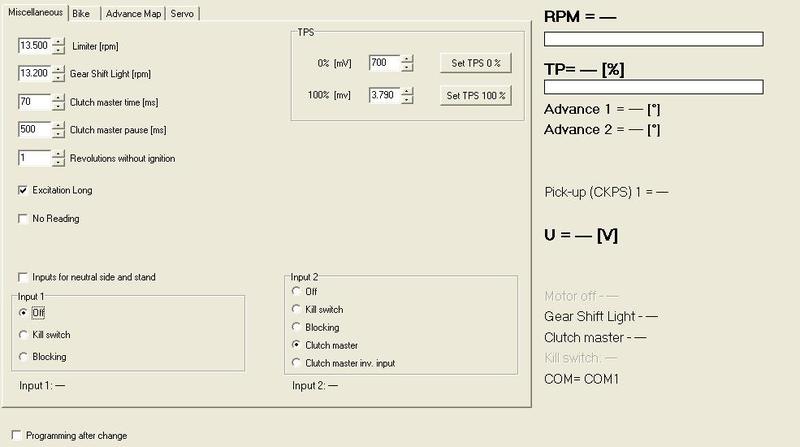Click the Revolutions without ignition value field
The height and width of the screenshot is (447, 800).
33,158
